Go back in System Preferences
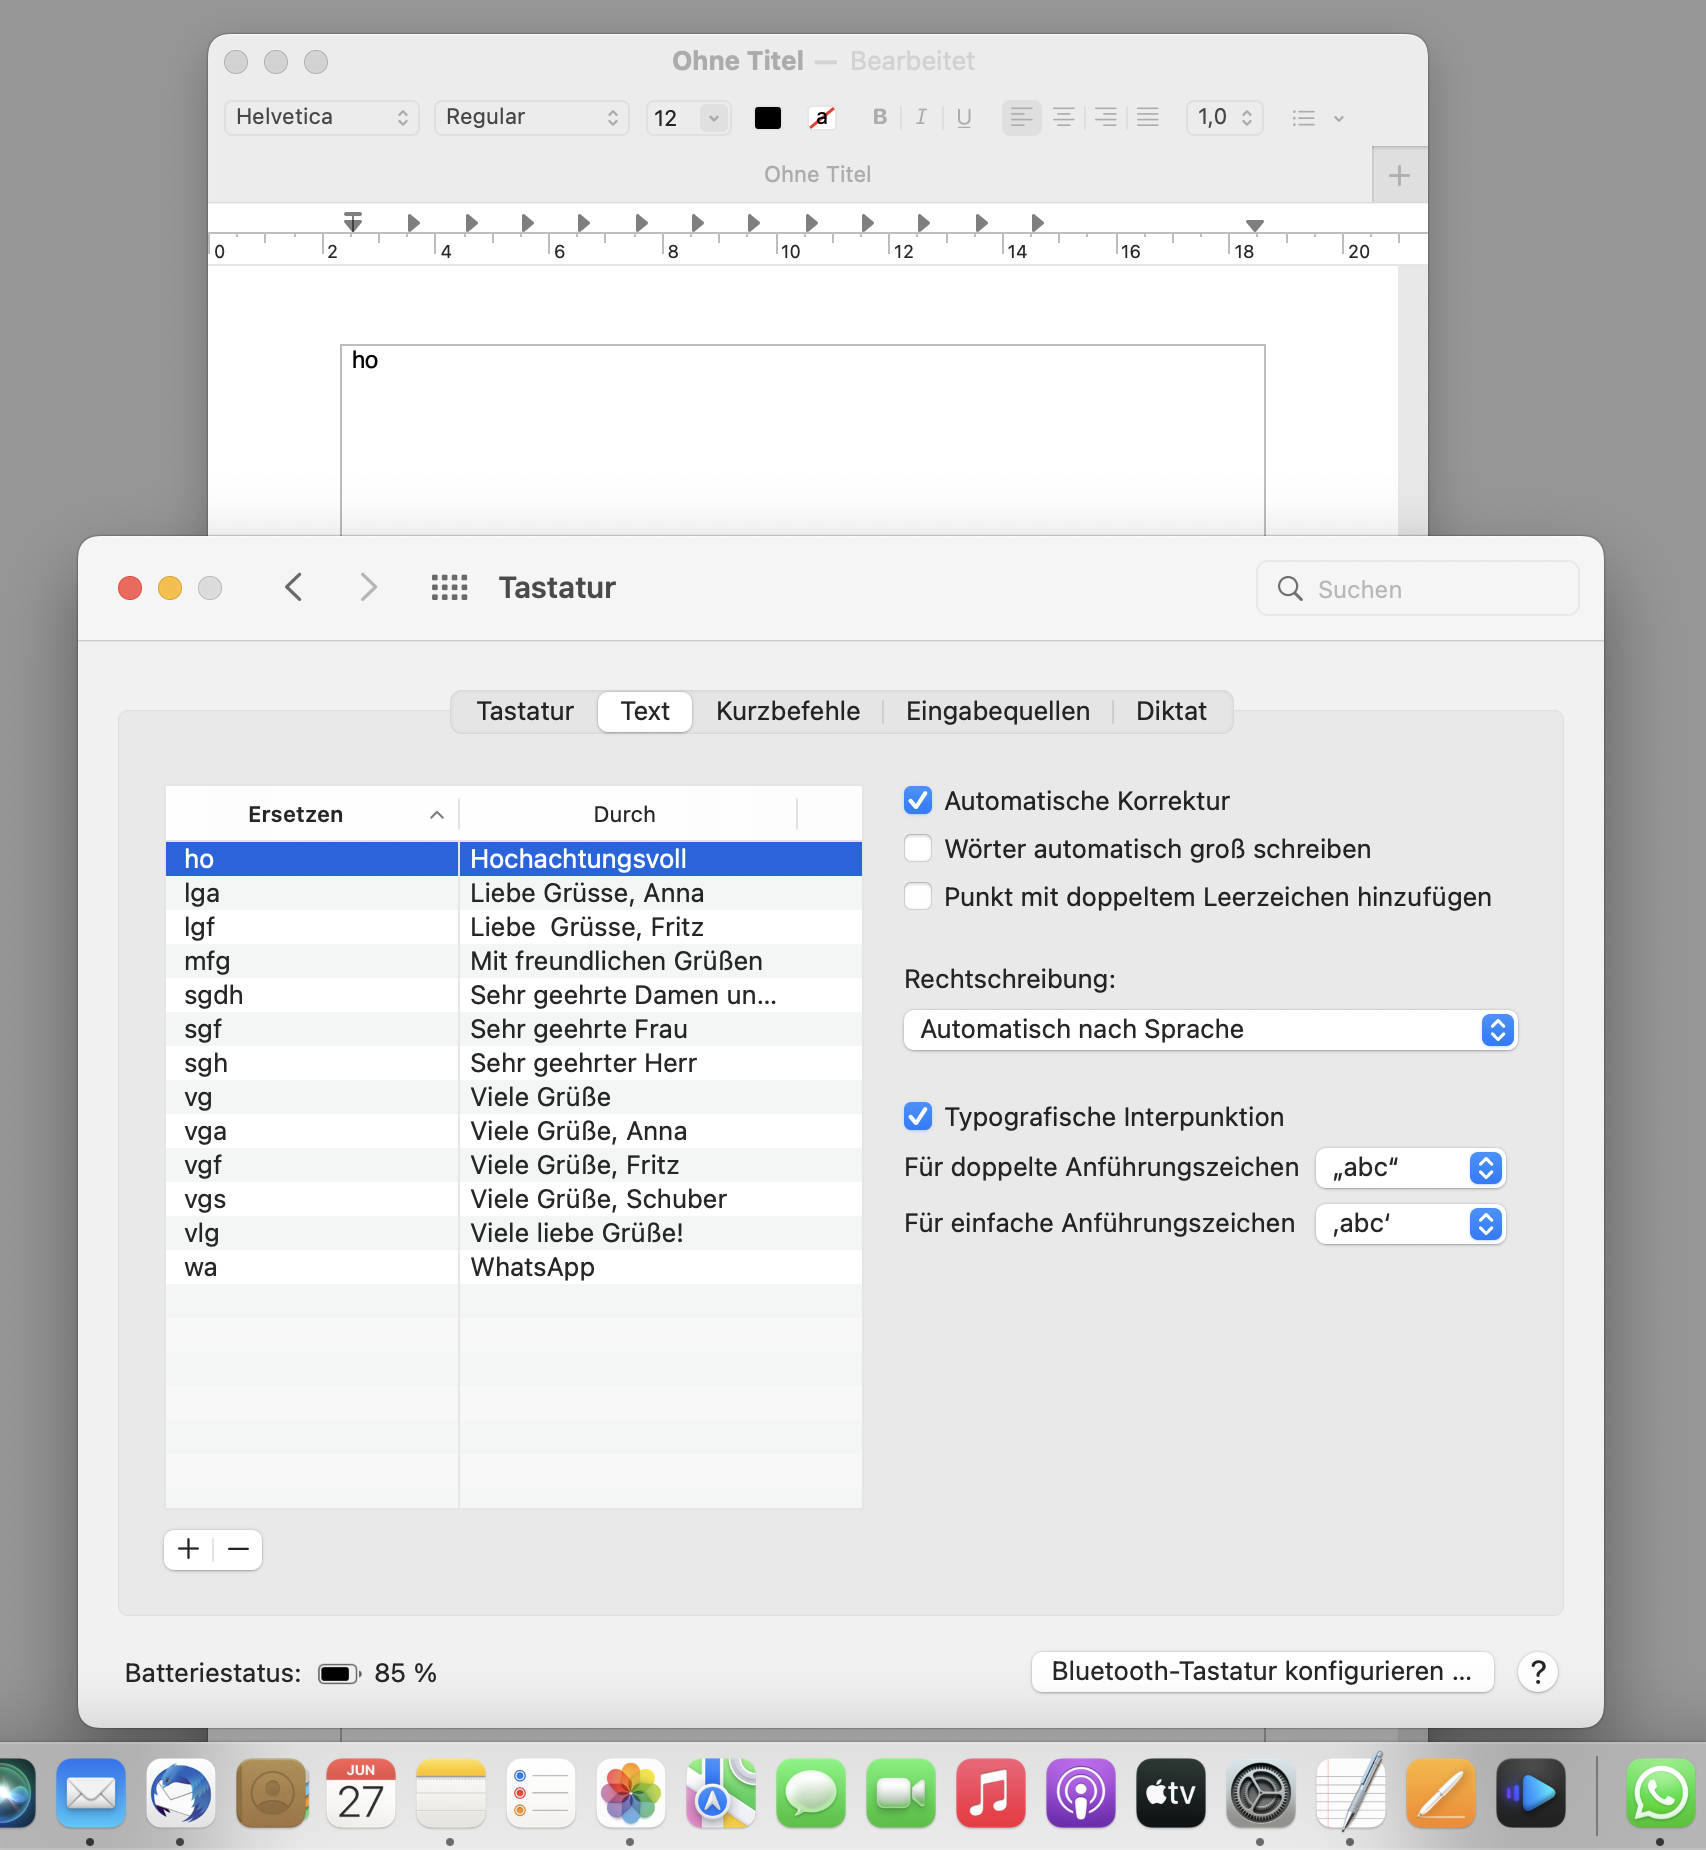Image resolution: width=1706 pixels, height=1850 pixels. (293, 587)
